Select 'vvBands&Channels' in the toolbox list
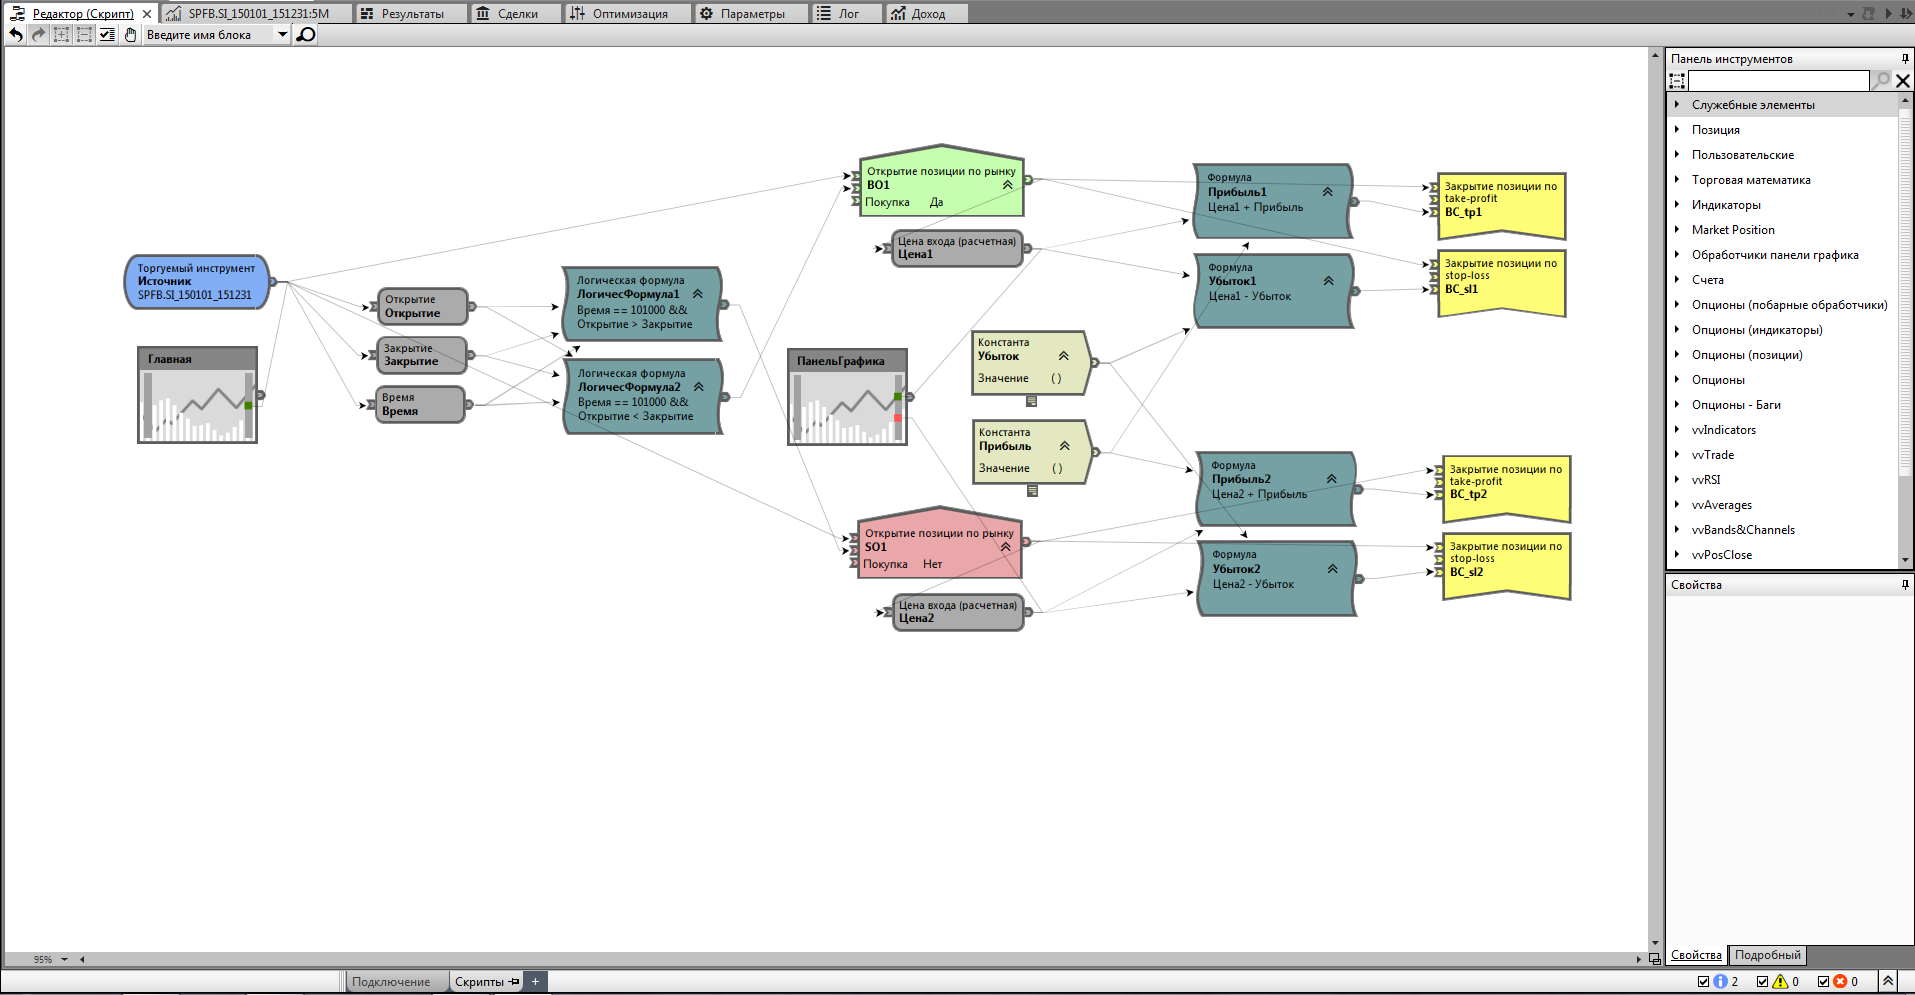 (x=1743, y=530)
